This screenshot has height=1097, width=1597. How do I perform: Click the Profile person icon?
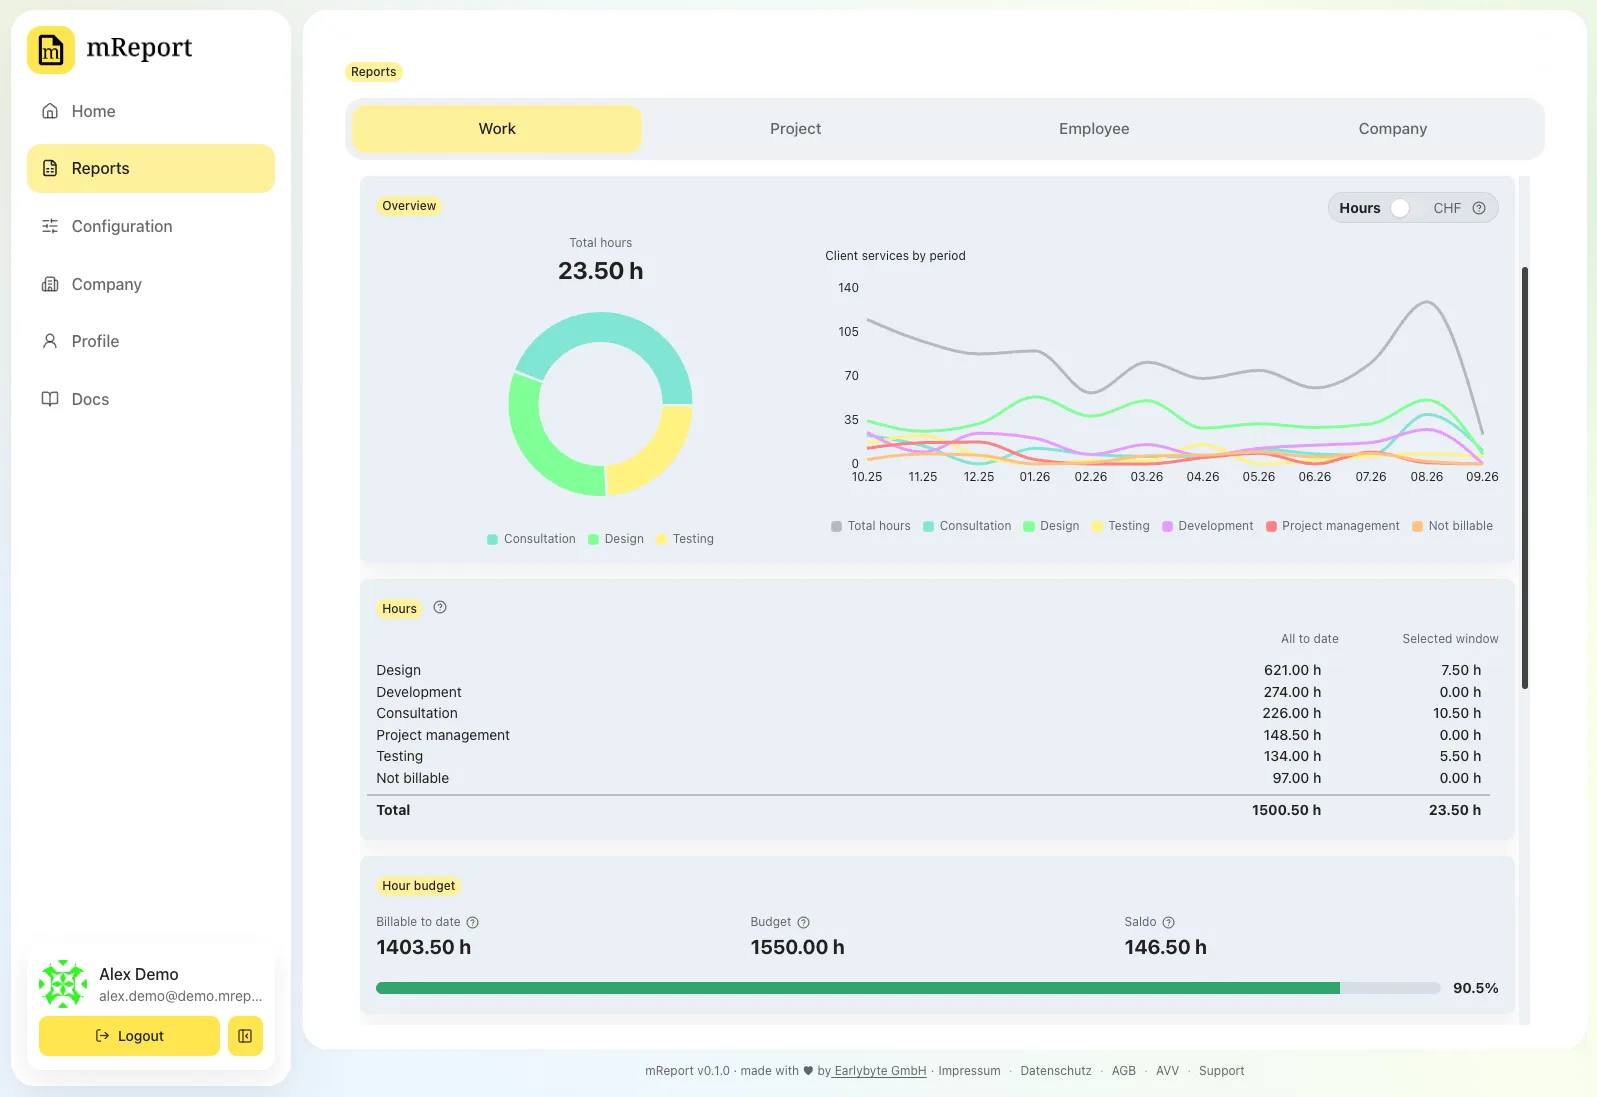50,341
